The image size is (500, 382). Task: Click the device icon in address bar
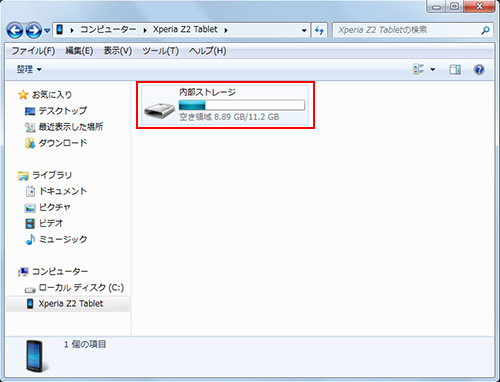pos(60,30)
